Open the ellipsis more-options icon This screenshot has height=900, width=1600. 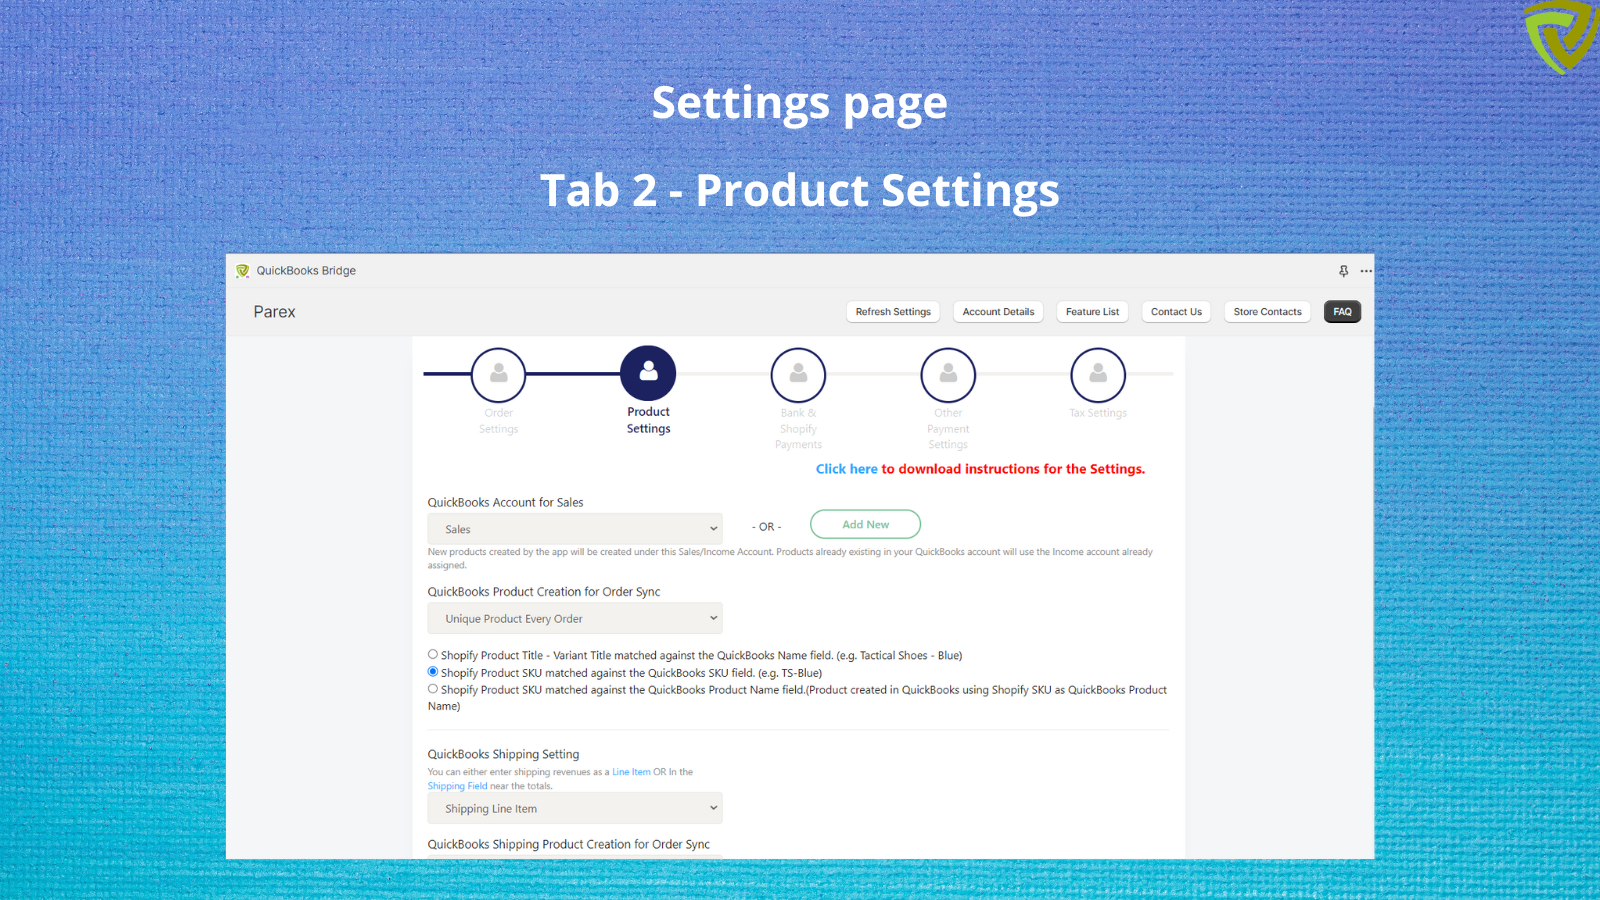click(1366, 270)
